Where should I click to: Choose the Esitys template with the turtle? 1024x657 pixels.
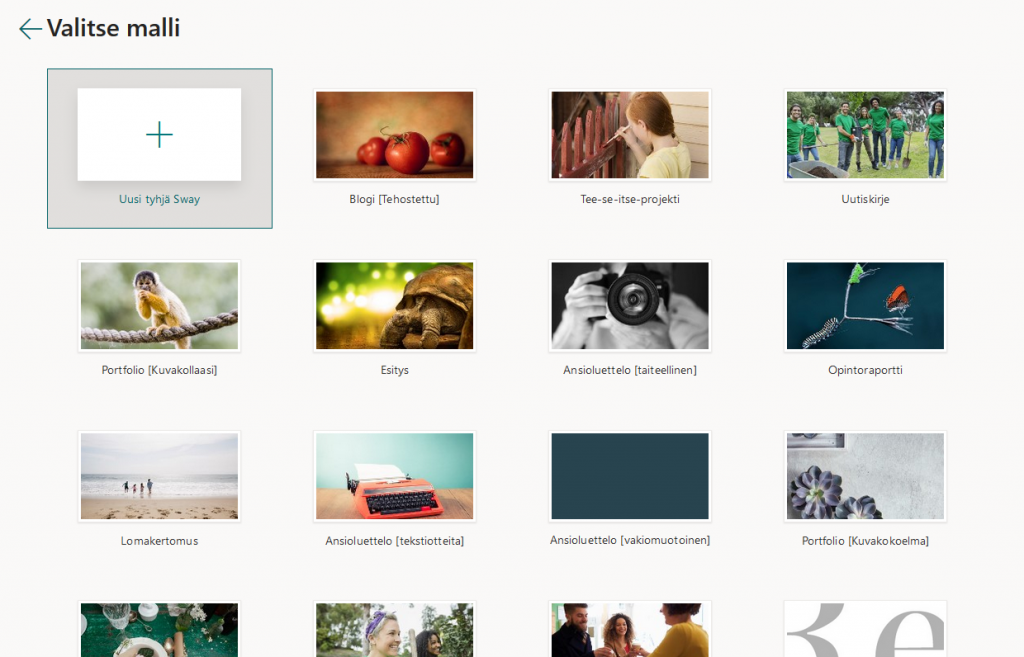pyautogui.click(x=394, y=305)
